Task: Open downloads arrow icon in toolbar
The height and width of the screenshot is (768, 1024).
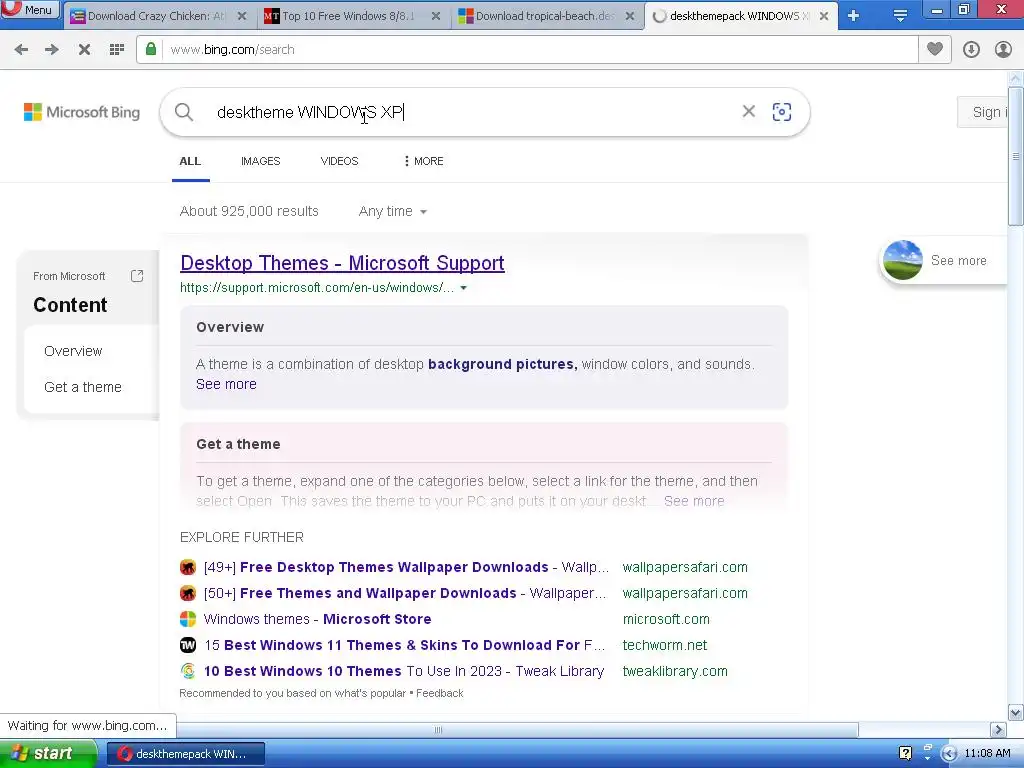Action: [971, 50]
